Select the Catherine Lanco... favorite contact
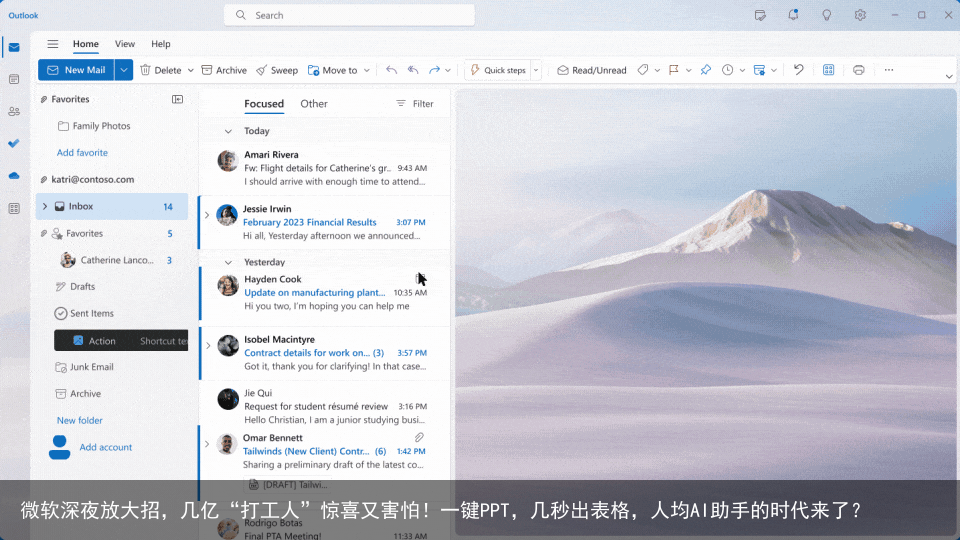This screenshot has width=960, height=540. pos(116,260)
